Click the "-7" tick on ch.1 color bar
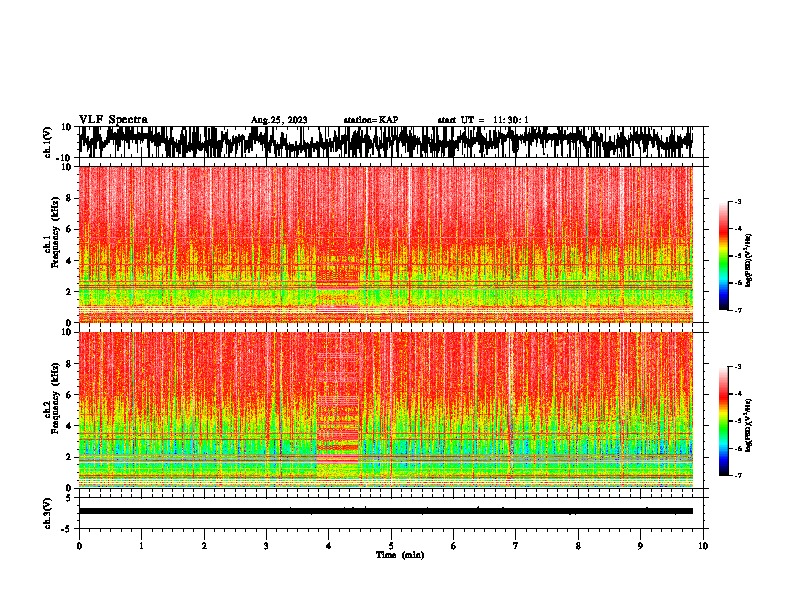The width and height of the screenshot is (792, 612). (x=738, y=310)
